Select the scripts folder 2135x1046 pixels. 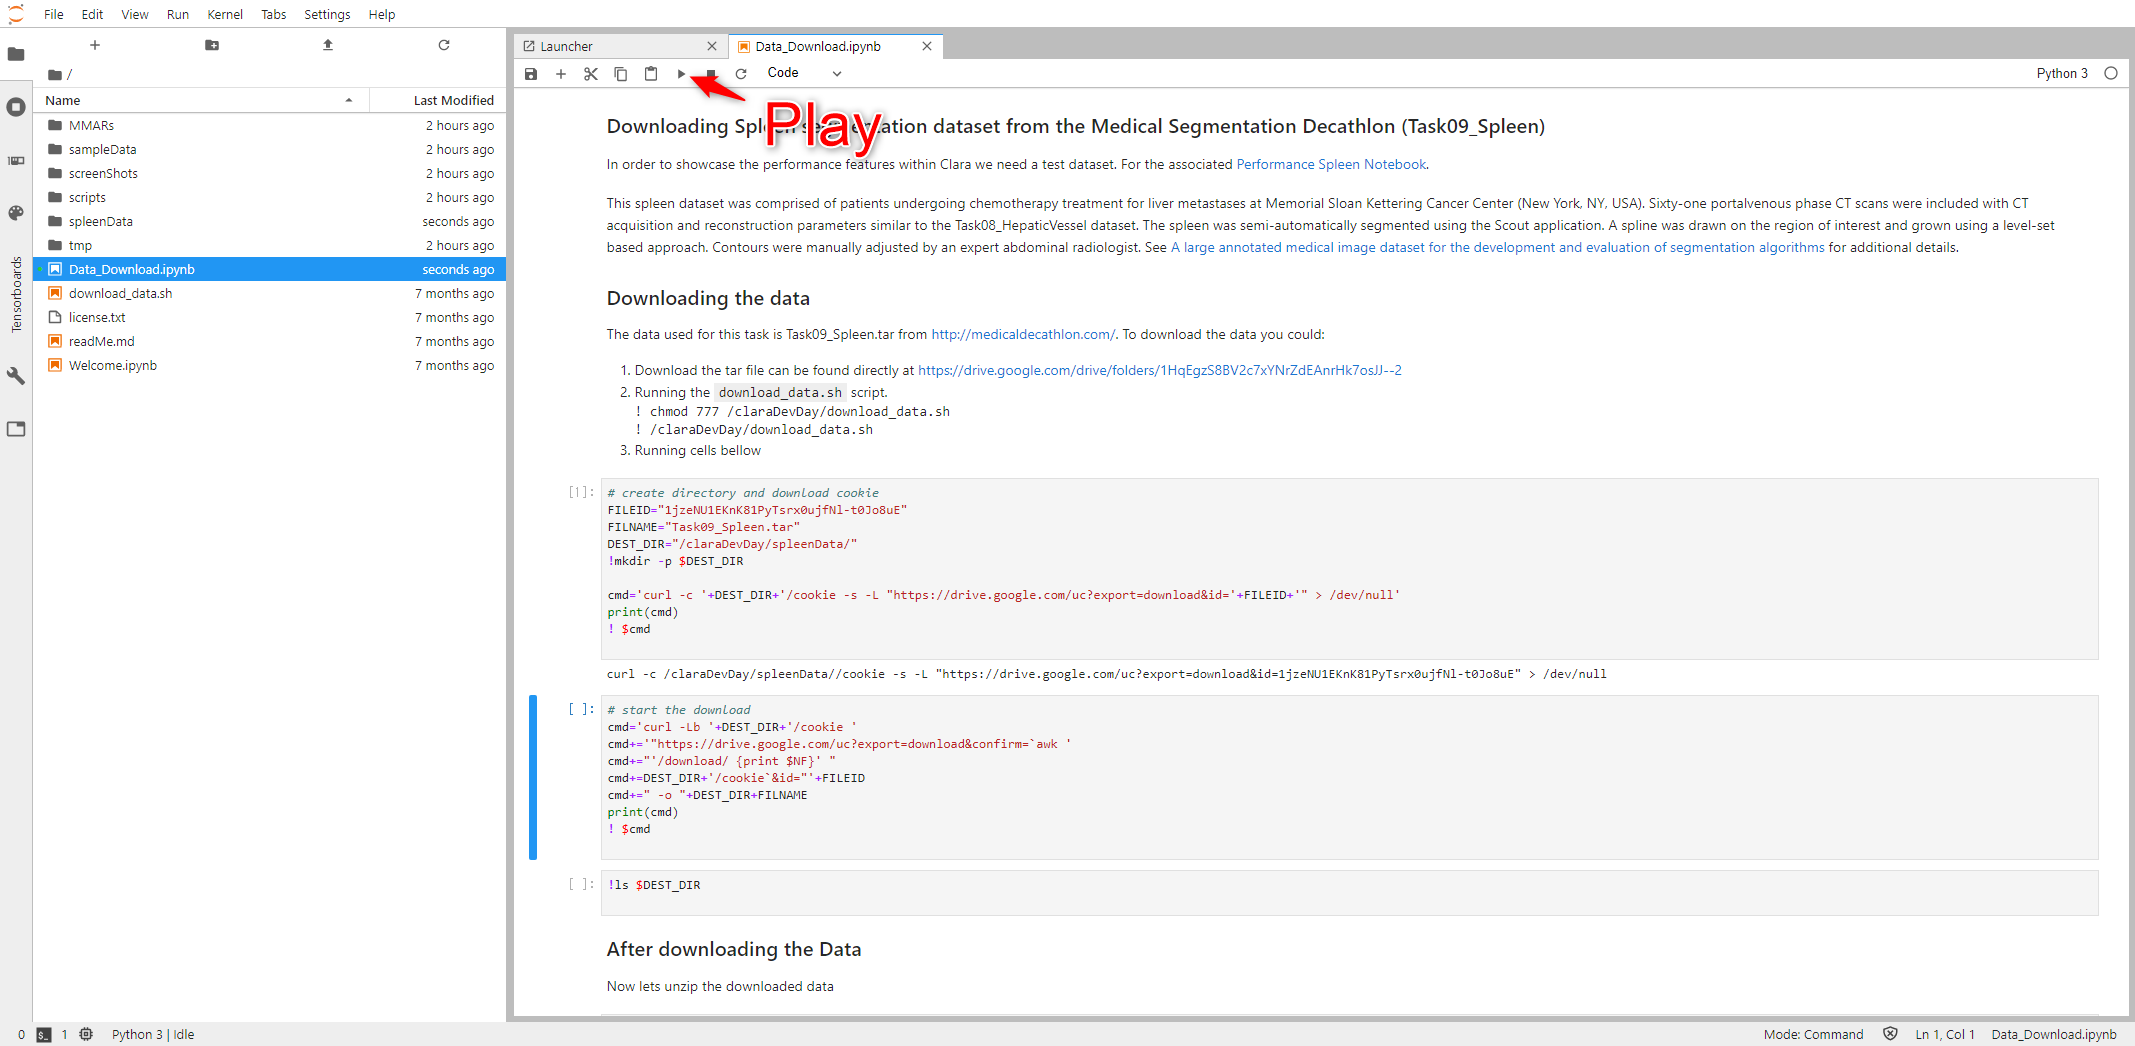tap(270, 197)
